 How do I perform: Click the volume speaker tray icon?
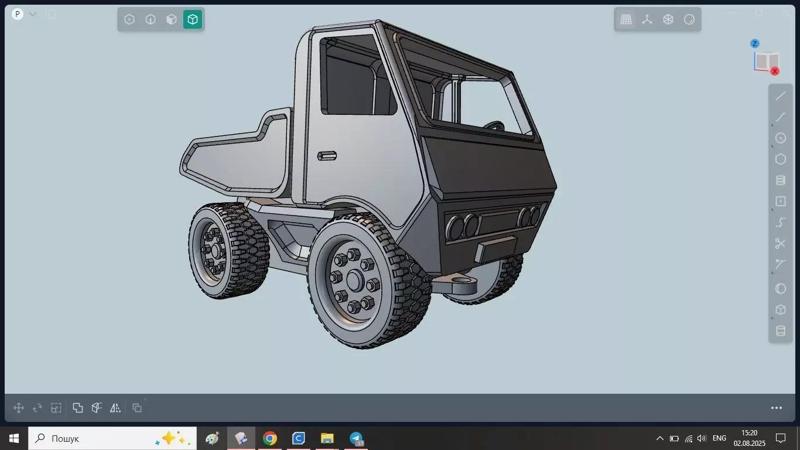(702, 438)
